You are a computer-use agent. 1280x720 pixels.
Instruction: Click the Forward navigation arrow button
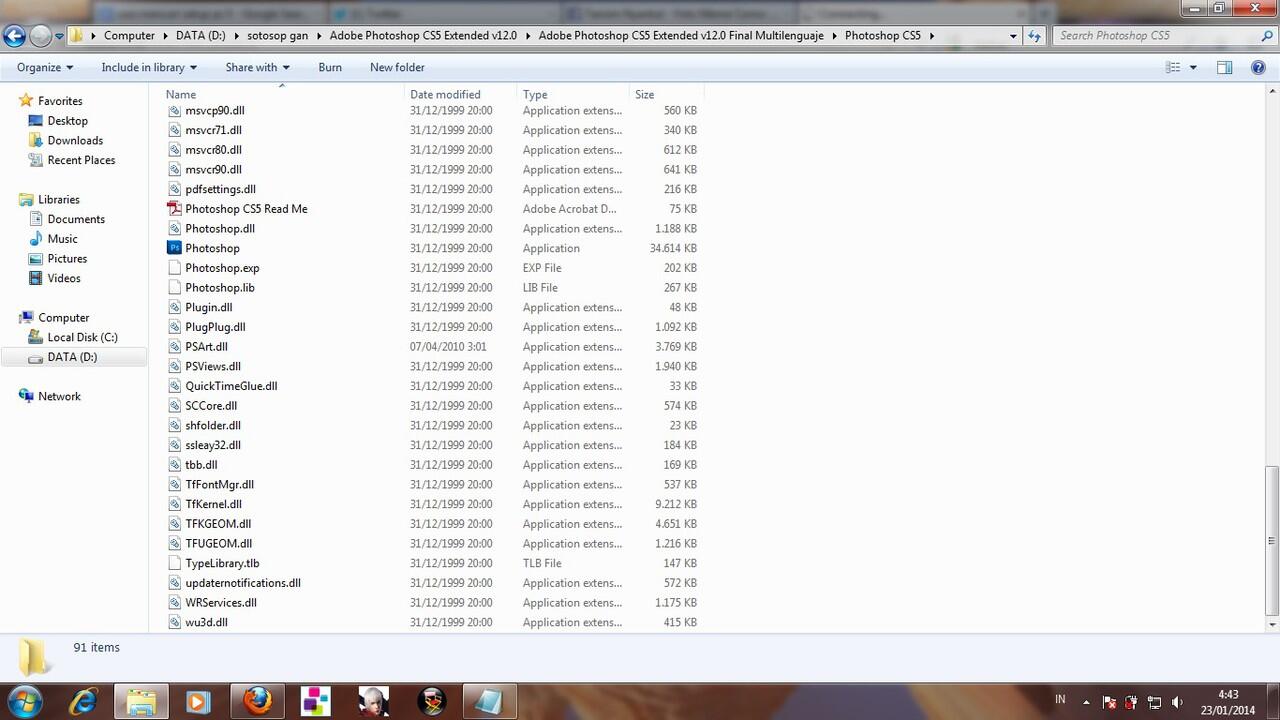click(40, 36)
